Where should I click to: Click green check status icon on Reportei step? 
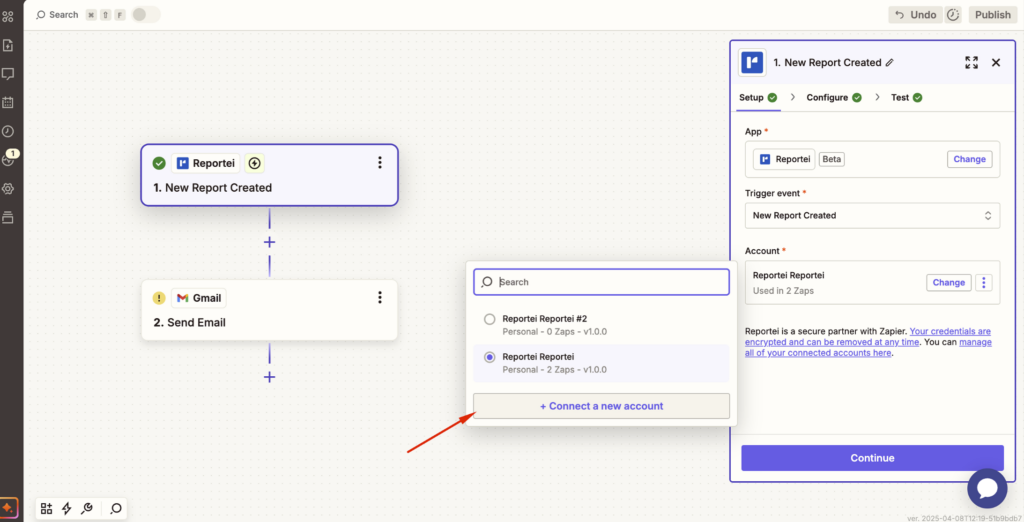click(159, 163)
